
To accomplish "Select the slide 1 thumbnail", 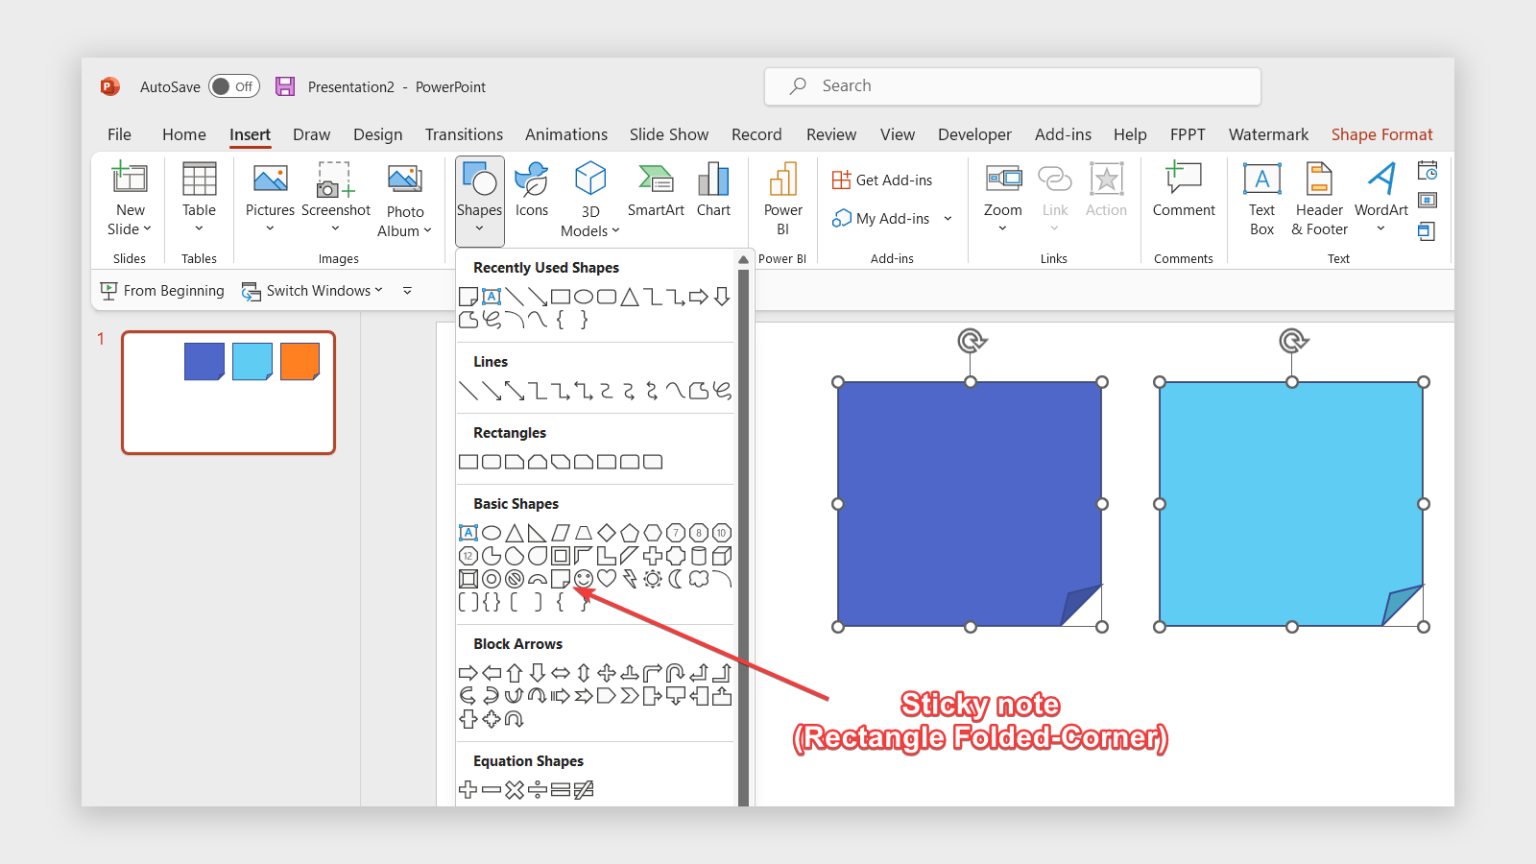I will [x=228, y=392].
